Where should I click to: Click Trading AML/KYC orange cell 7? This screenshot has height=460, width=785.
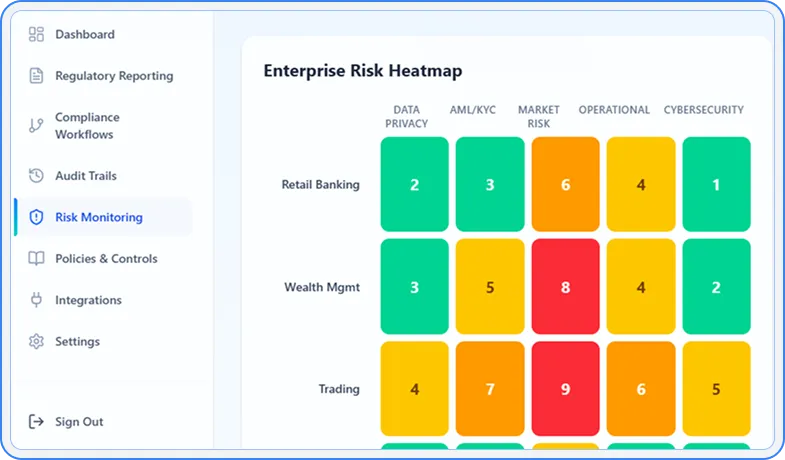click(490, 389)
